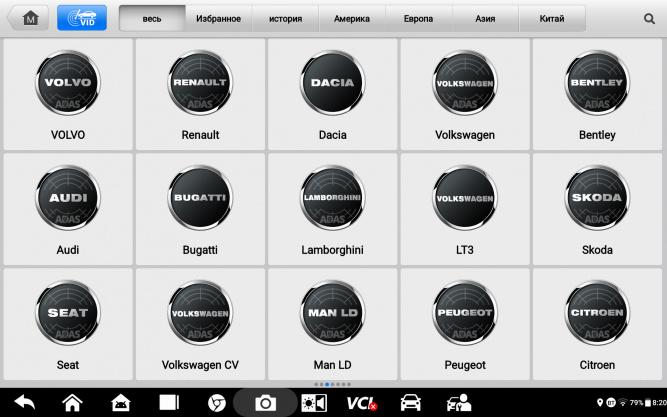667x417 pixels.
Task: Select the LT3 Volkswagen icon
Action: 465,198
